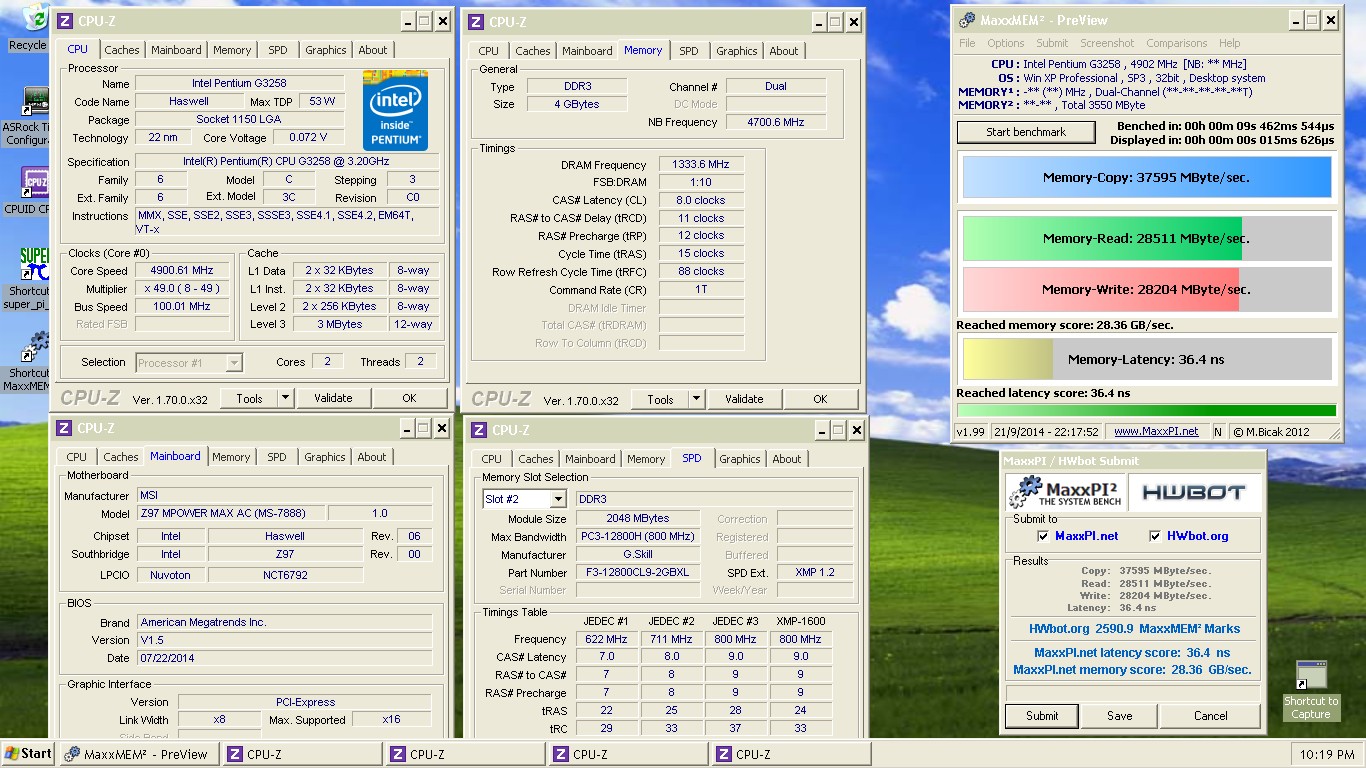Image resolution: width=1366 pixels, height=768 pixels.
Task: Click the Memory-Copy result bar
Action: pos(1147,177)
